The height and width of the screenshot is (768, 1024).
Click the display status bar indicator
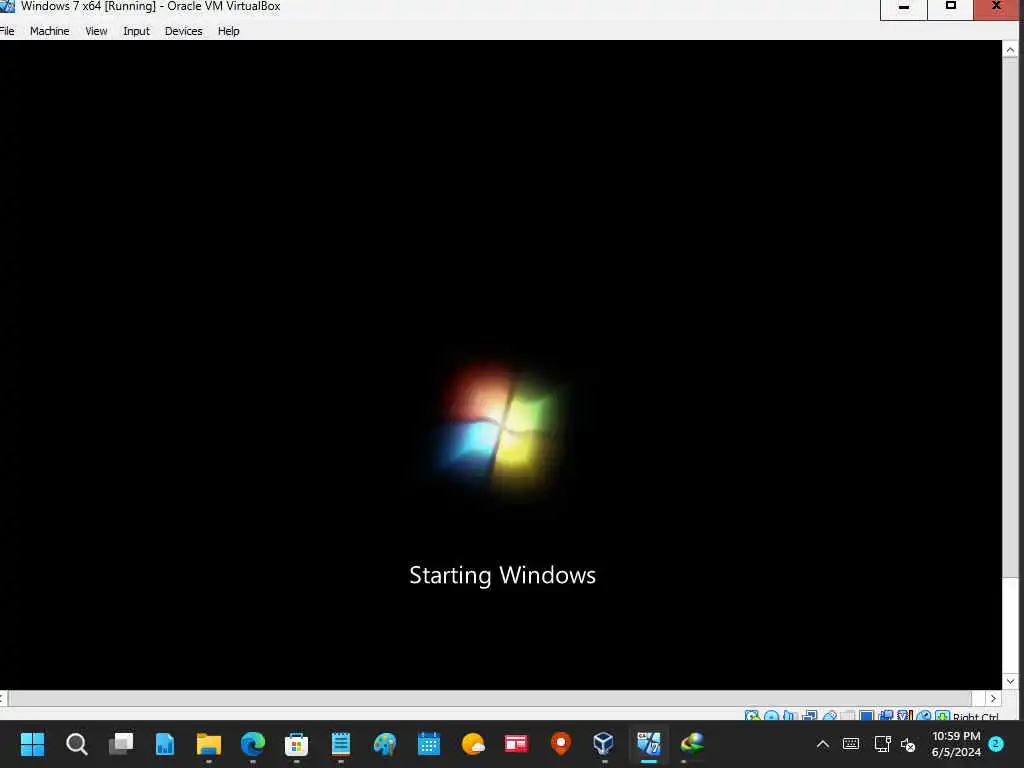click(867, 715)
